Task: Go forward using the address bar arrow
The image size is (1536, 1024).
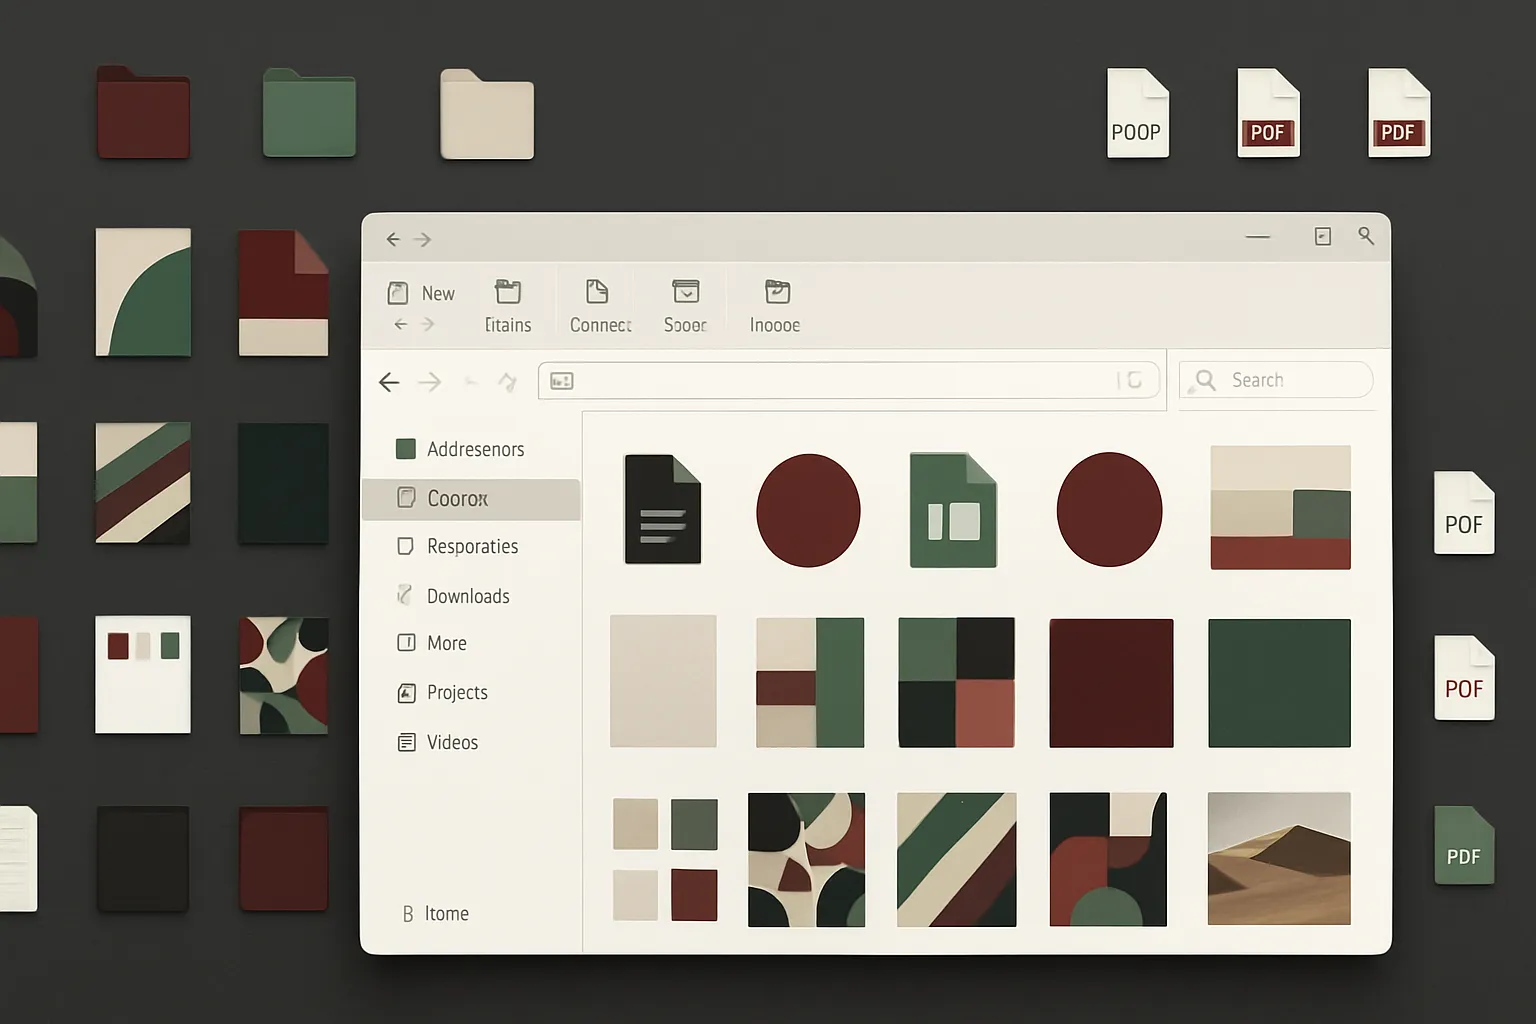Action: coord(429,382)
